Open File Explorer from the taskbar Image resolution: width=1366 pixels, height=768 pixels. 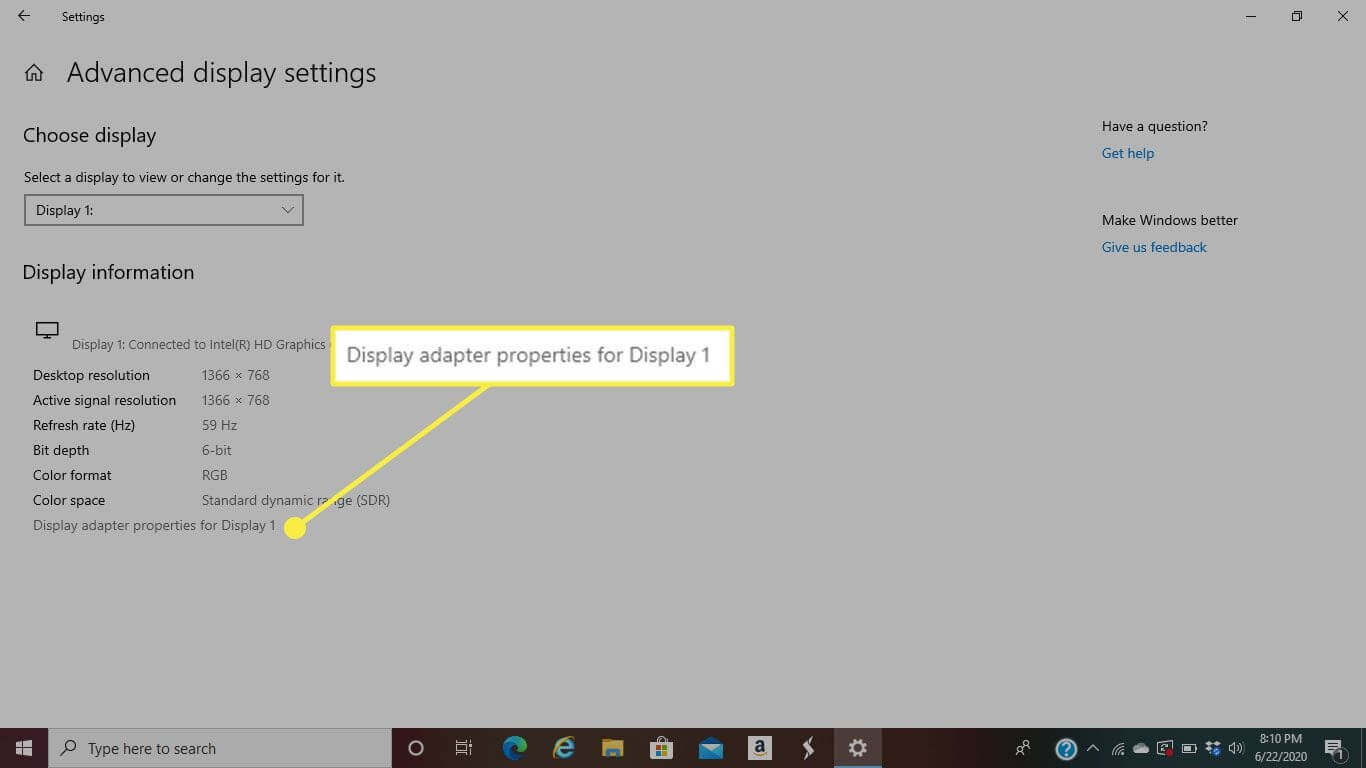tap(613, 748)
